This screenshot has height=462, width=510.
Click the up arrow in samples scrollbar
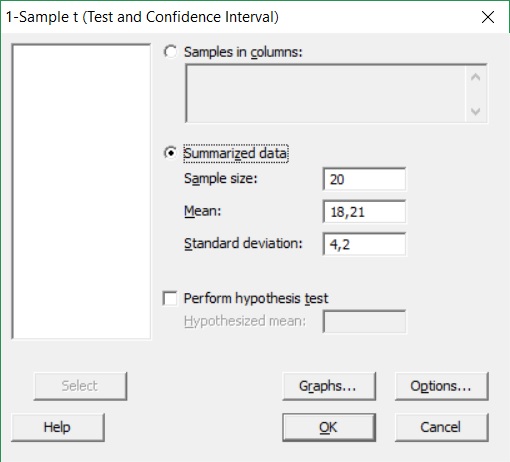(x=476, y=77)
